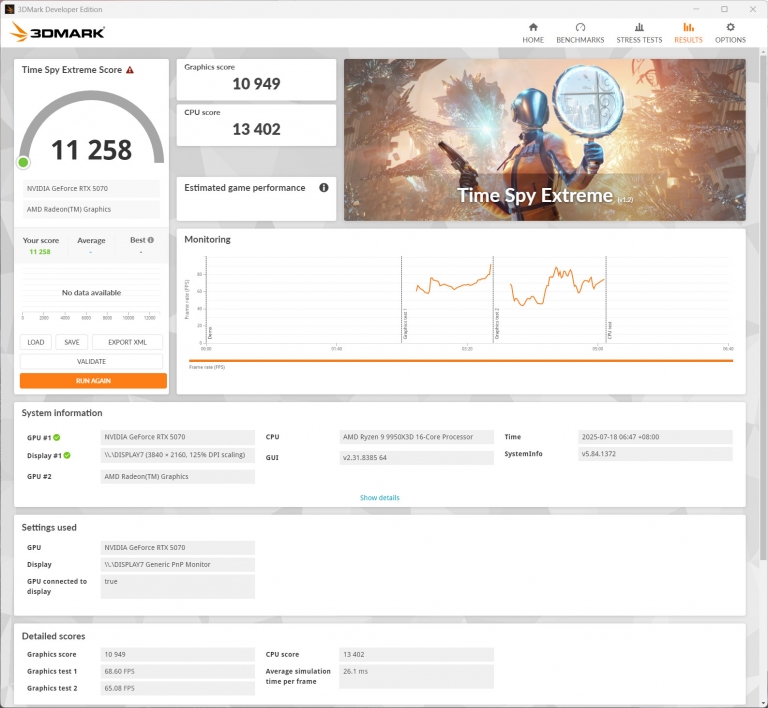768x708 pixels.
Task: Click the 3DMark logo
Action: (x=57, y=32)
